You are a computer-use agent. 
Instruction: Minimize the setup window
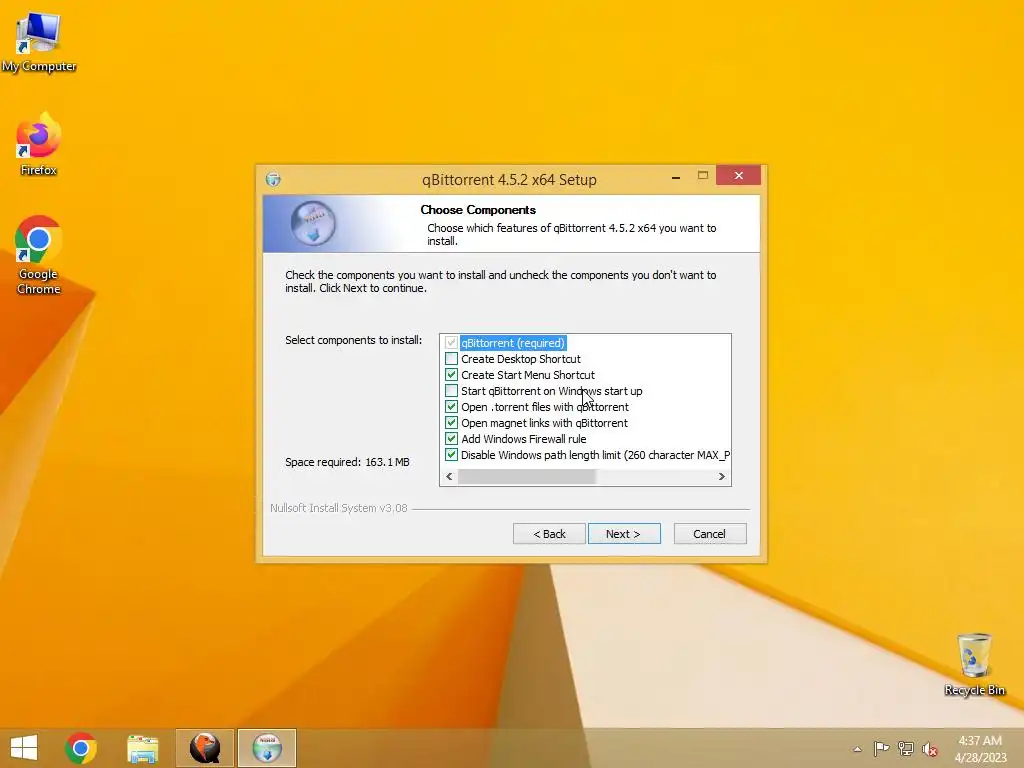(676, 177)
